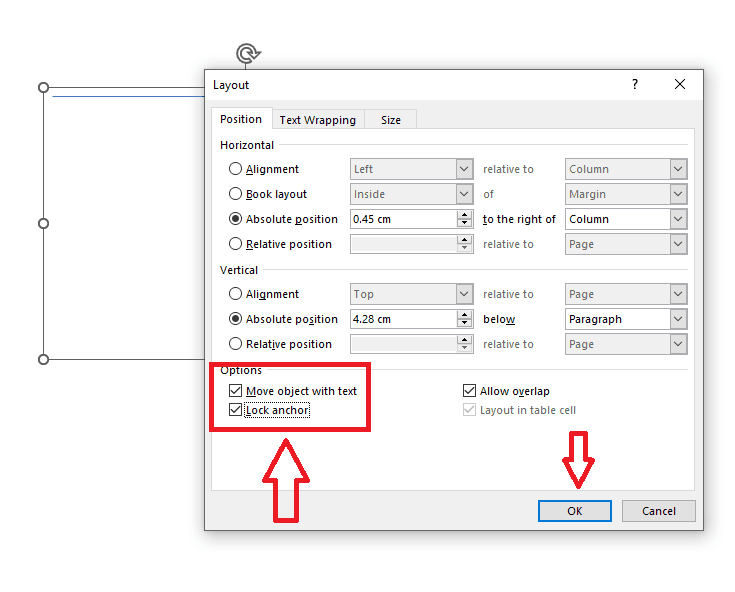Click the shape's bottom-left resize handle
Viewport: 735px width, 592px height.
coord(43,359)
